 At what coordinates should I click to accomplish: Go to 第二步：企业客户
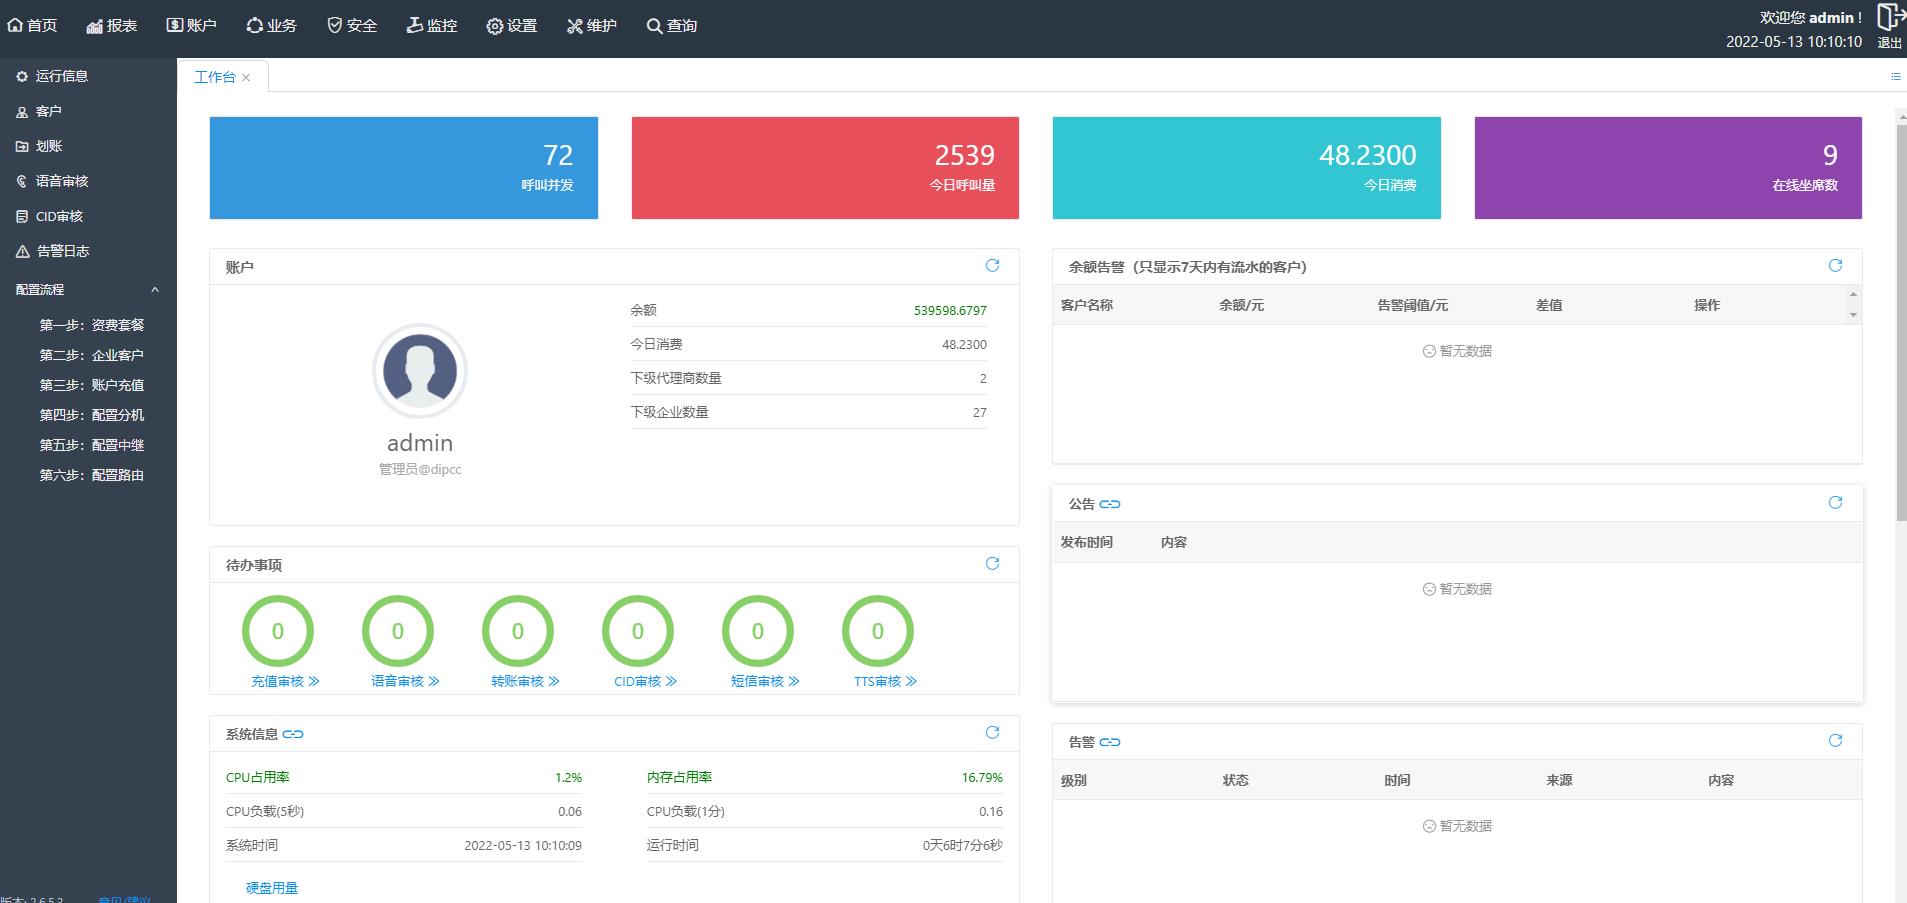pos(92,355)
